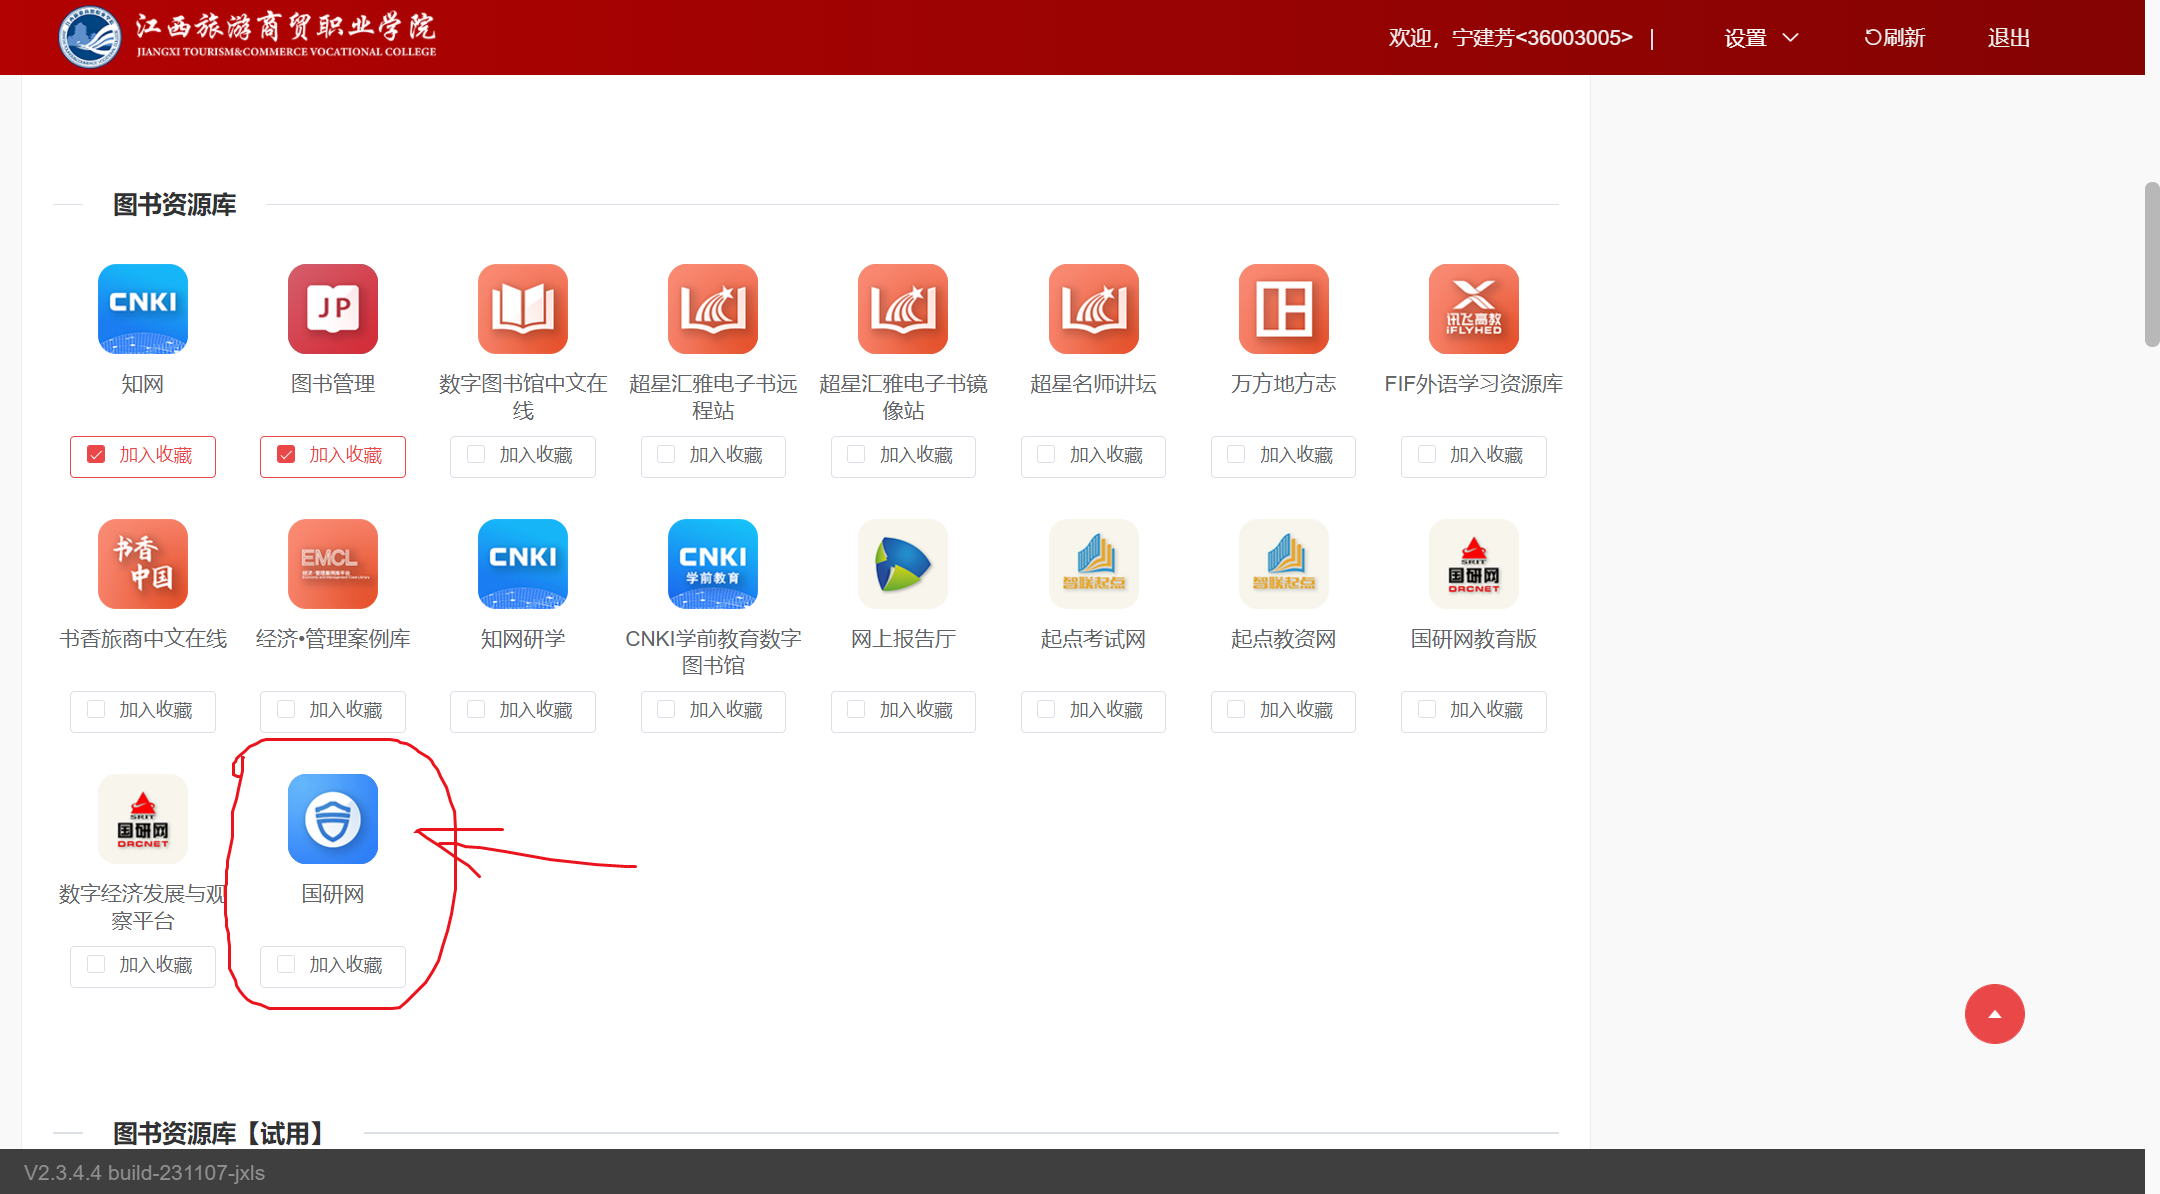2160x1194 pixels.
Task: Click the 万方地方志 label text
Action: click(x=1284, y=384)
